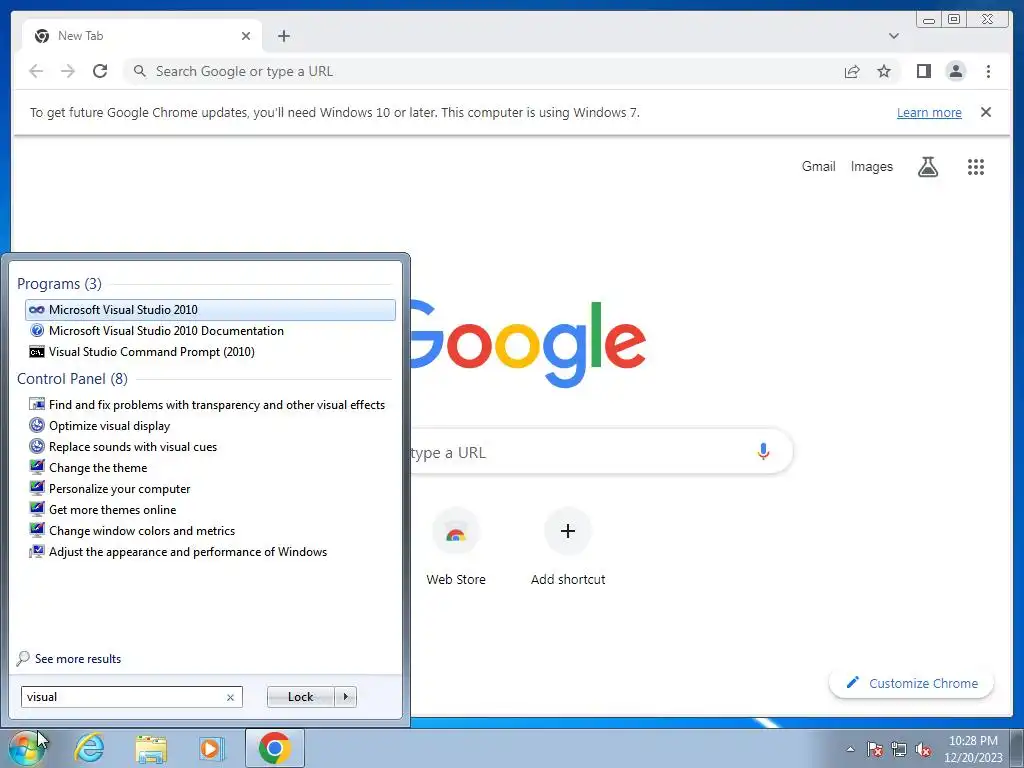Open the Search Labs flask icon
1024x768 pixels.
pyautogui.click(x=927, y=167)
